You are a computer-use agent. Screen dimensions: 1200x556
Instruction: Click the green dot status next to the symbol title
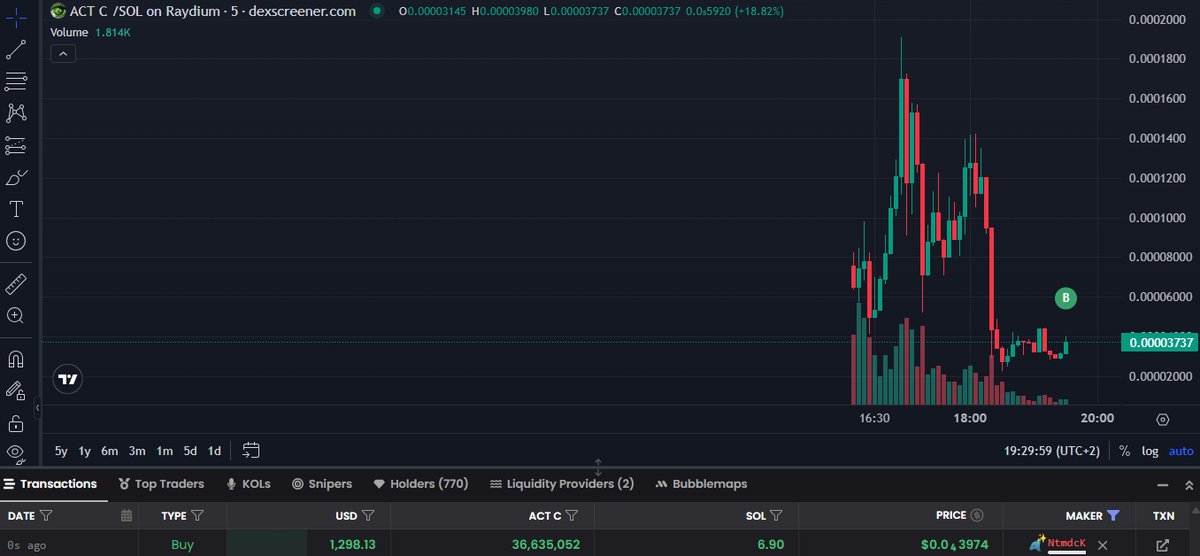(376, 11)
